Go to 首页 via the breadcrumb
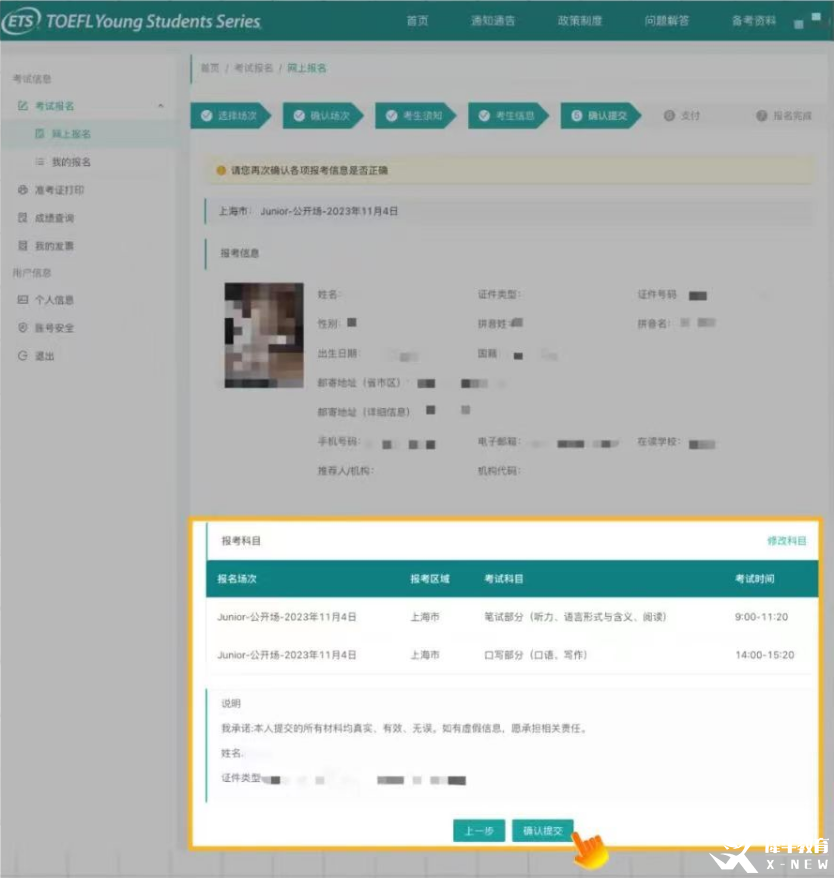834x878 pixels. click(x=210, y=68)
